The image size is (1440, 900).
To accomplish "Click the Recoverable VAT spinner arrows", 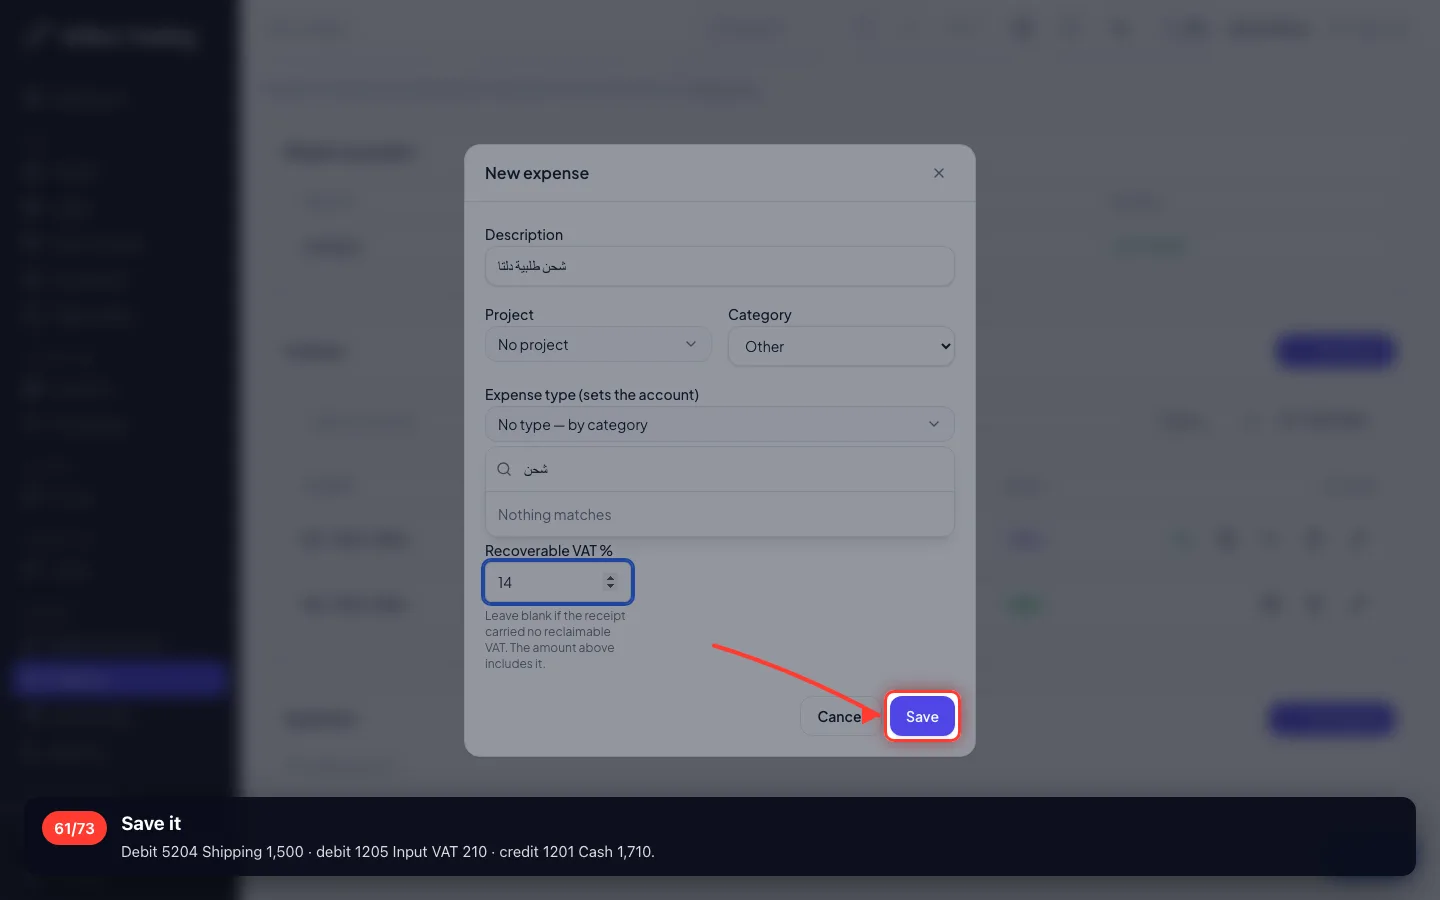I will tap(610, 582).
